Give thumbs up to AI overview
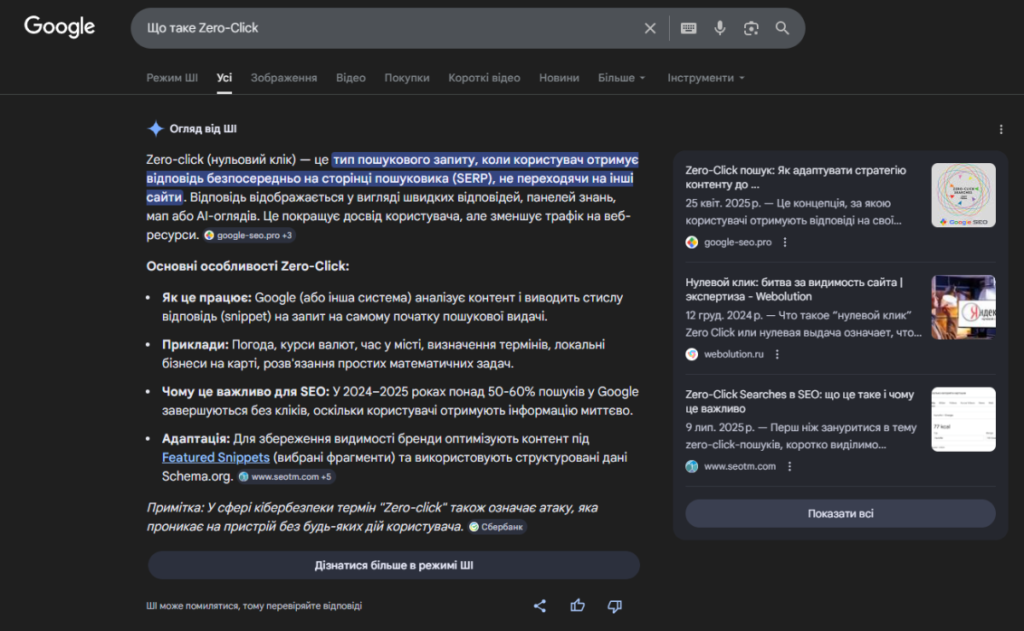The height and width of the screenshot is (631, 1024). 577,605
